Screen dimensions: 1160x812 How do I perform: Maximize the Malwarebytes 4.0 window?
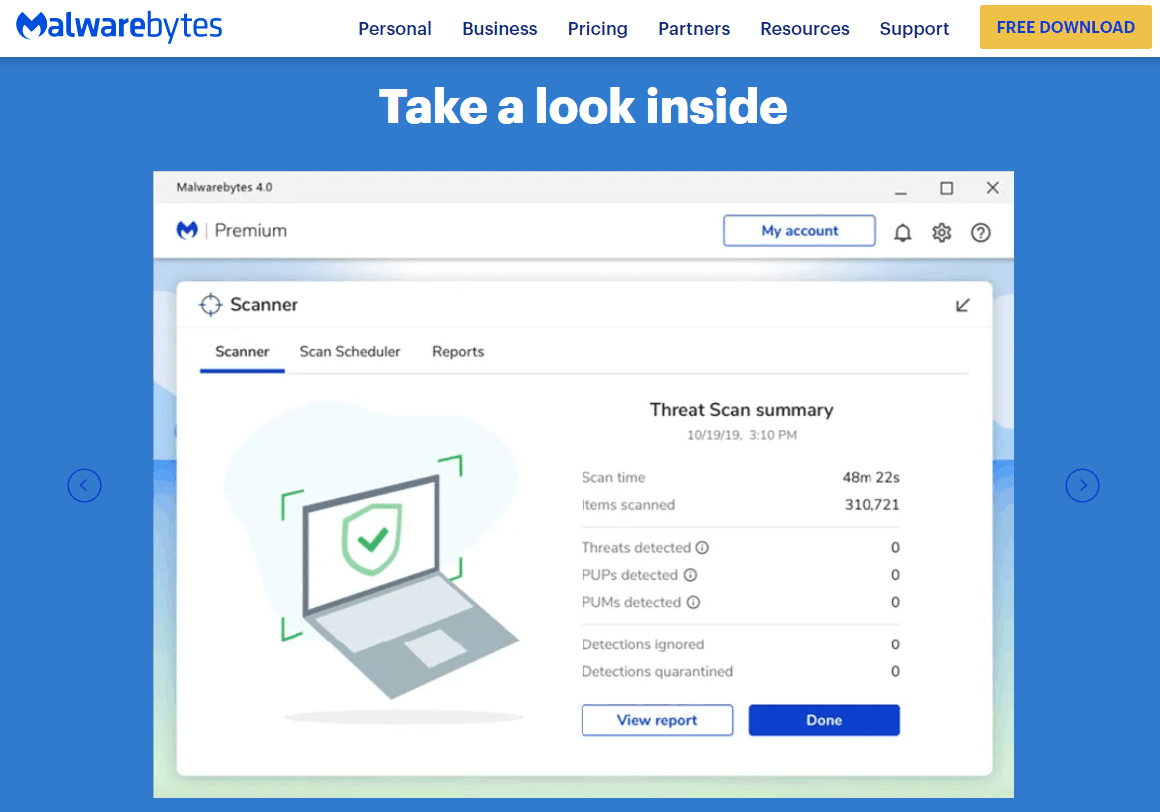pos(946,189)
